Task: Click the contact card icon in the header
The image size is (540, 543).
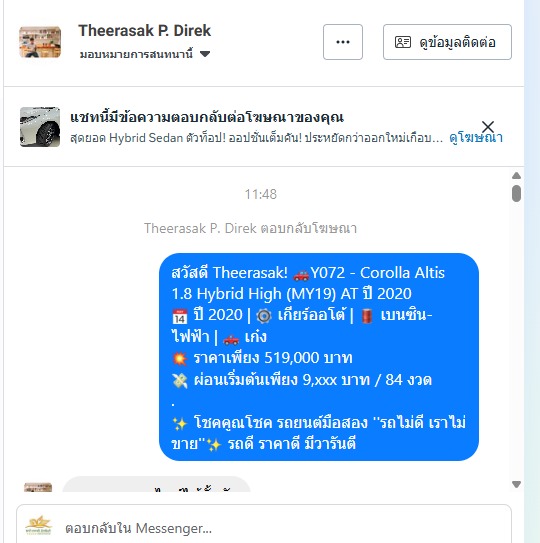Action: [x=403, y=42]
